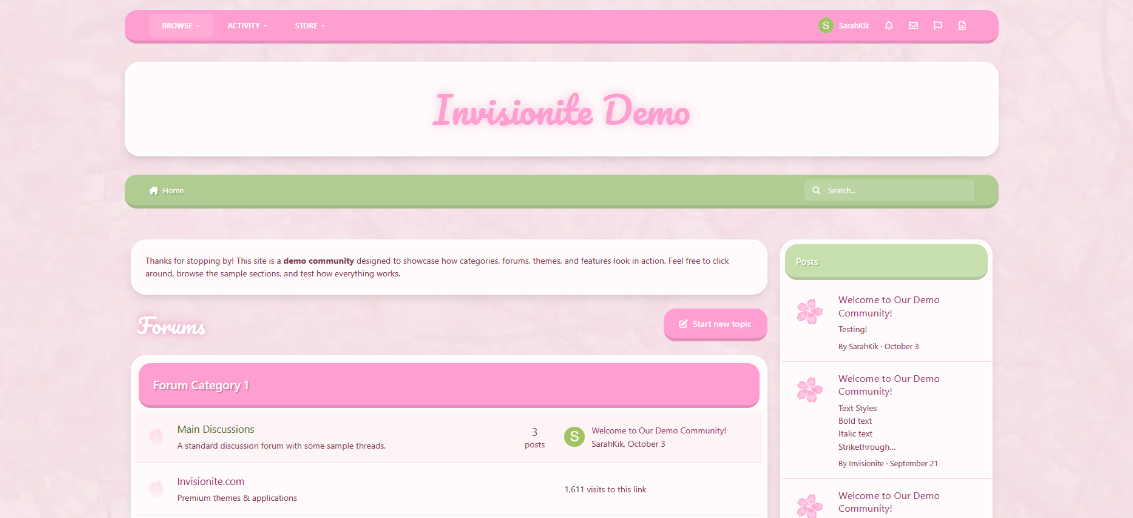Click the Start new topic button
The width and height of the screenshot is (1133, 518).
tap(715, 324)
